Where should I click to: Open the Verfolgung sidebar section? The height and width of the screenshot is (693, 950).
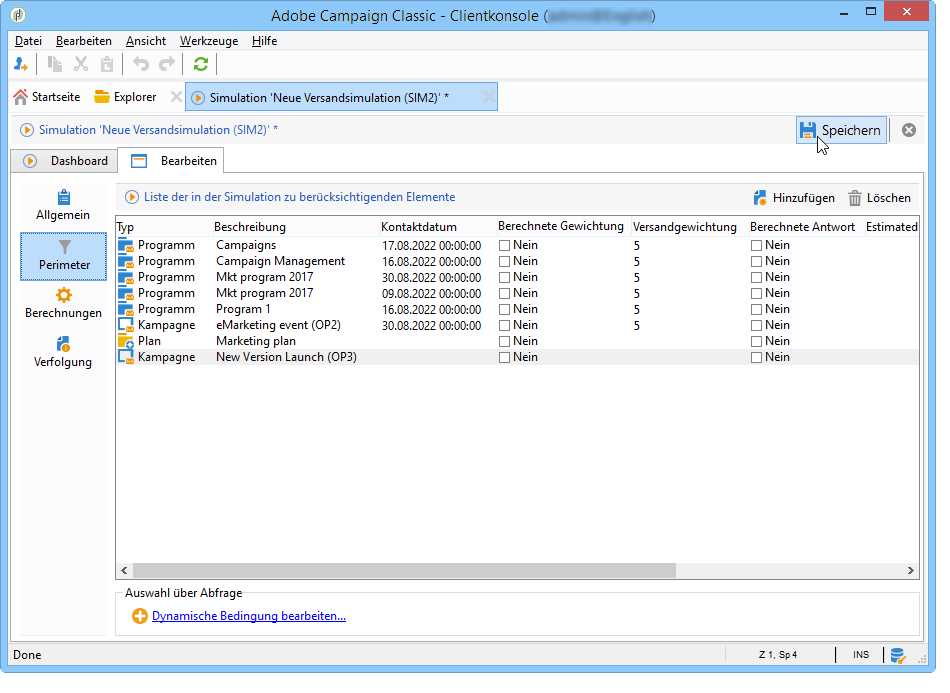coord(63,353)
